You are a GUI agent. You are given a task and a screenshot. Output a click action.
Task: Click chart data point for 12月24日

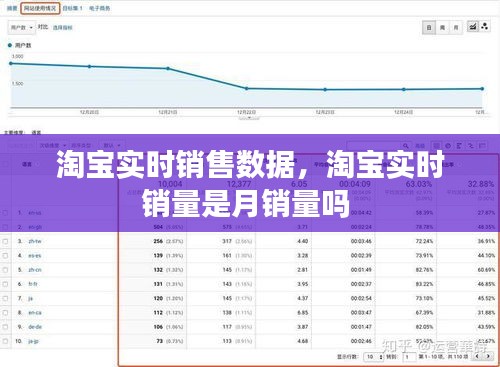404,89
